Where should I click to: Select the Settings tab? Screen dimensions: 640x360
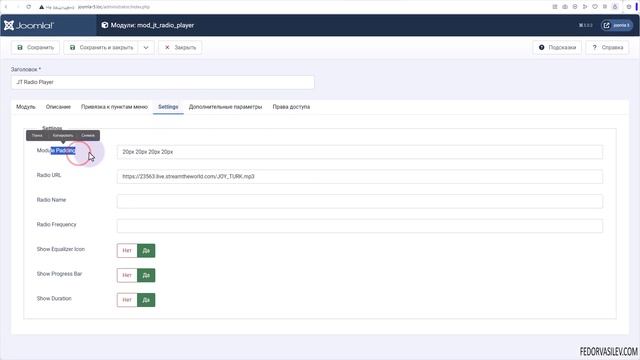click(168, 107)
